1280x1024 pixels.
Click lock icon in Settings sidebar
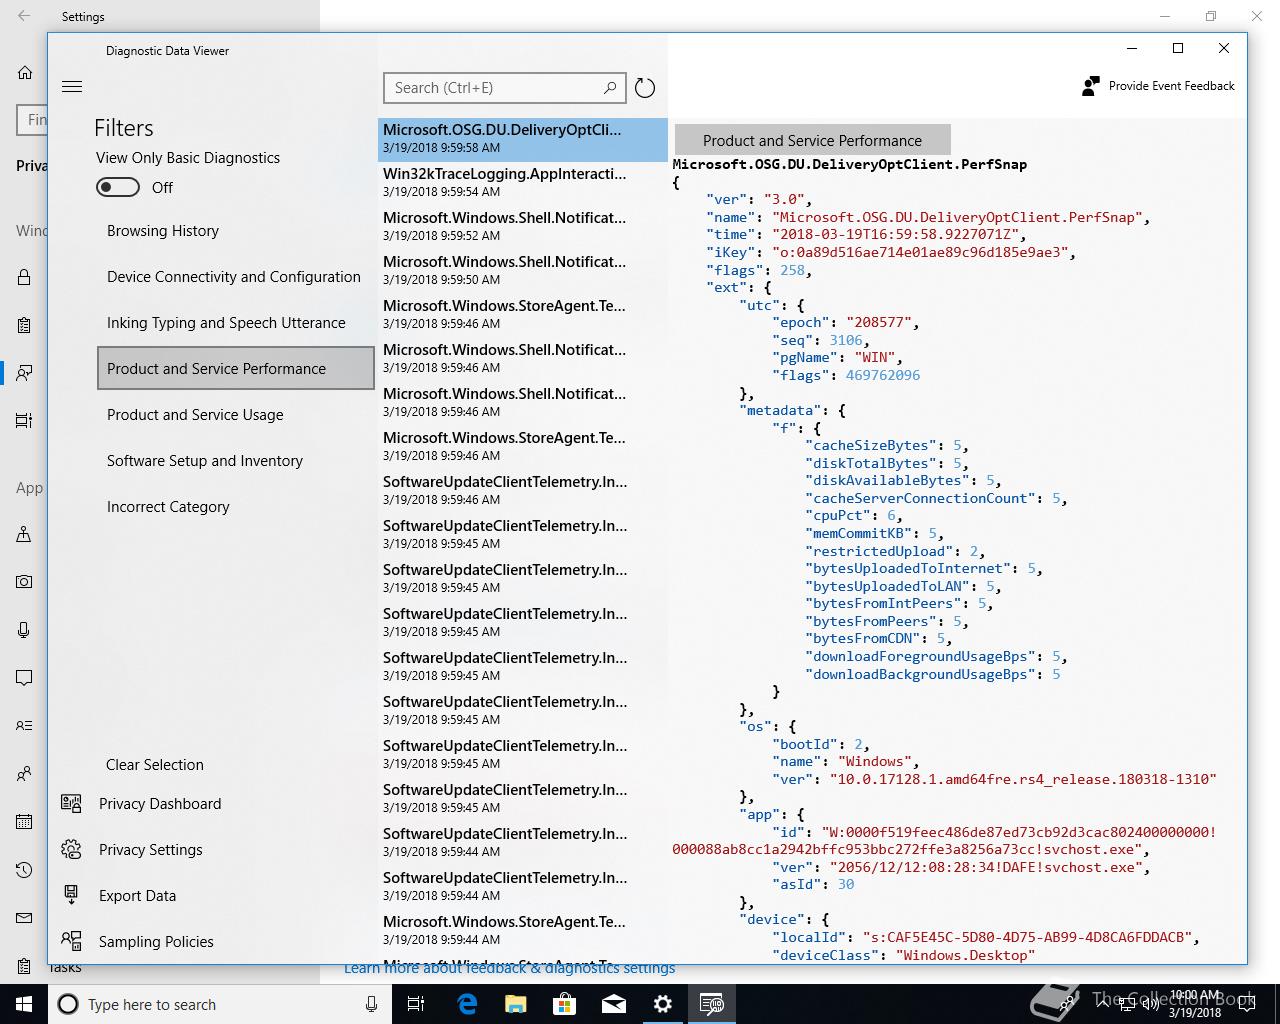coord(24,277)
